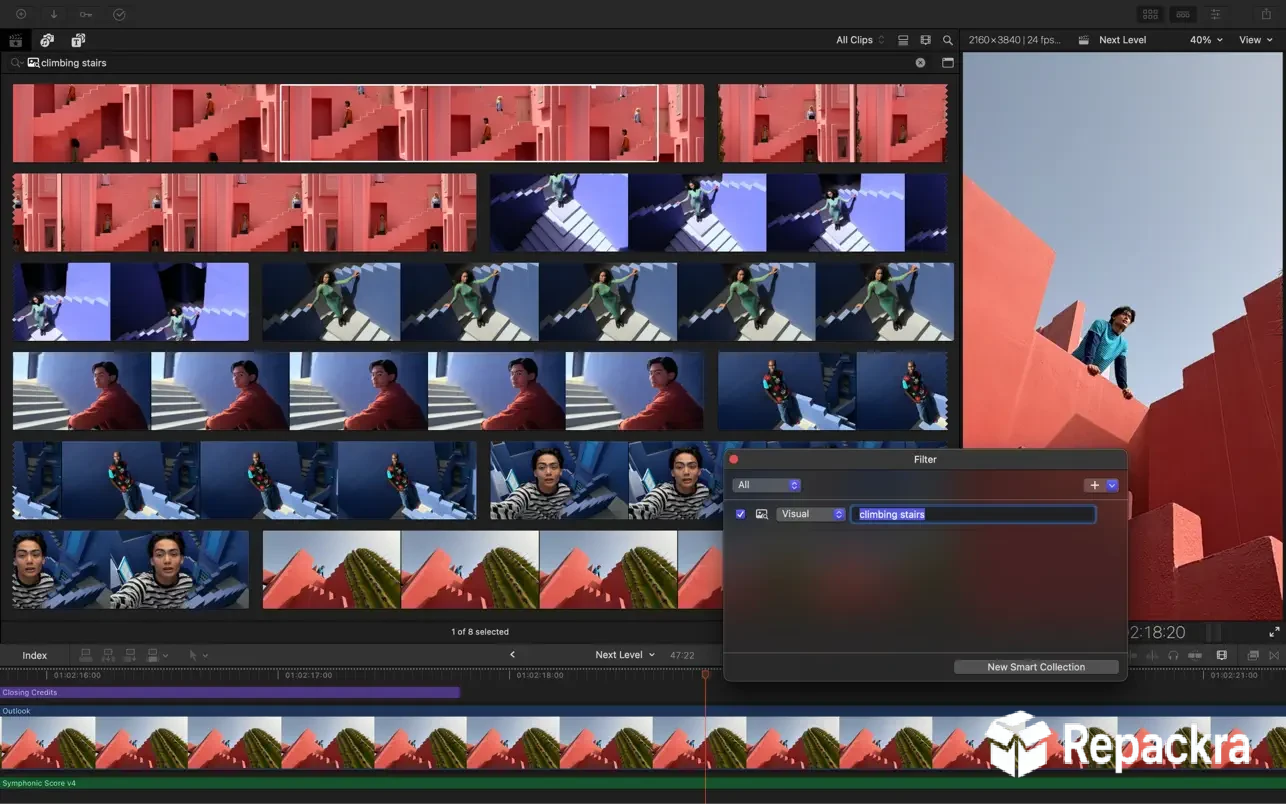Toggle filmstrip view icon in browser

coord(925,40)
